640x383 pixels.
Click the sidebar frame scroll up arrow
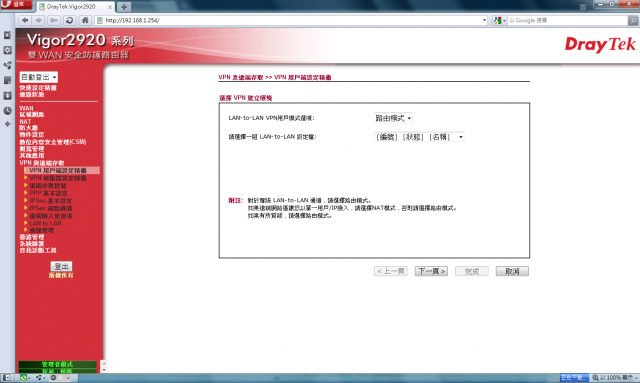pyautogui.click(x=104, y=363)
